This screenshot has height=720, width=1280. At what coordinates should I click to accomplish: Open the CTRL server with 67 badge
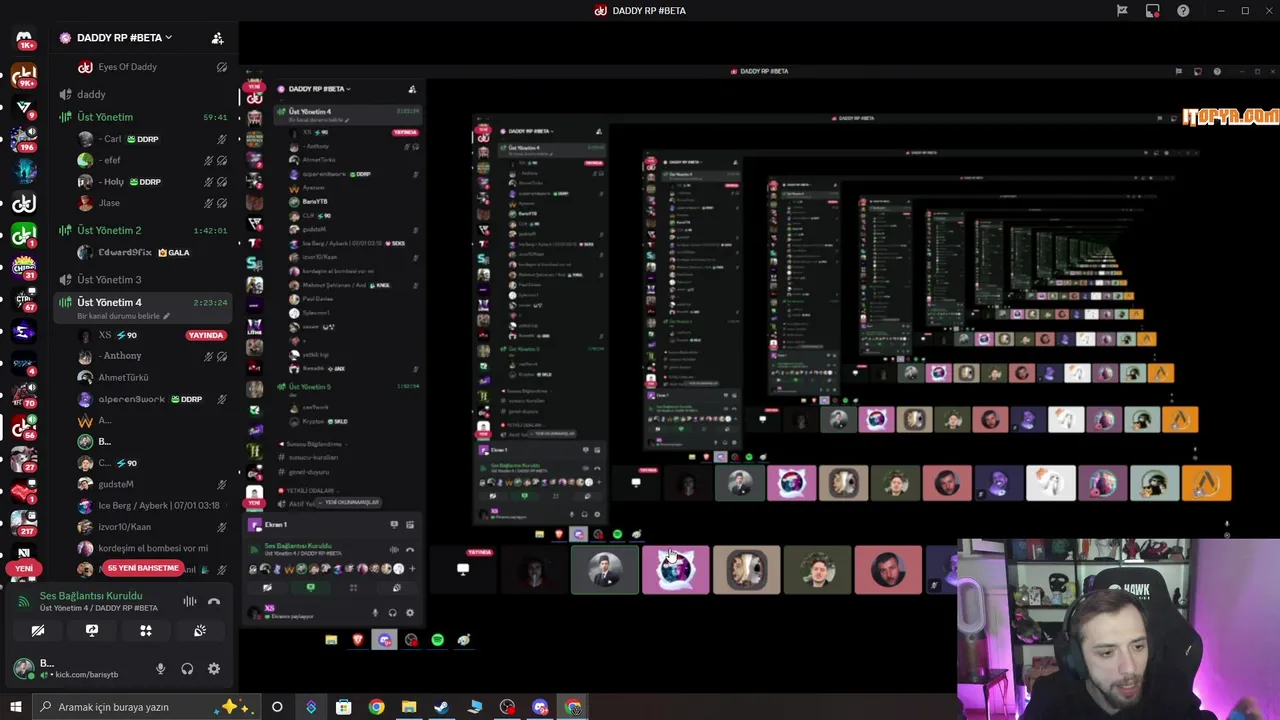point(24,300)
